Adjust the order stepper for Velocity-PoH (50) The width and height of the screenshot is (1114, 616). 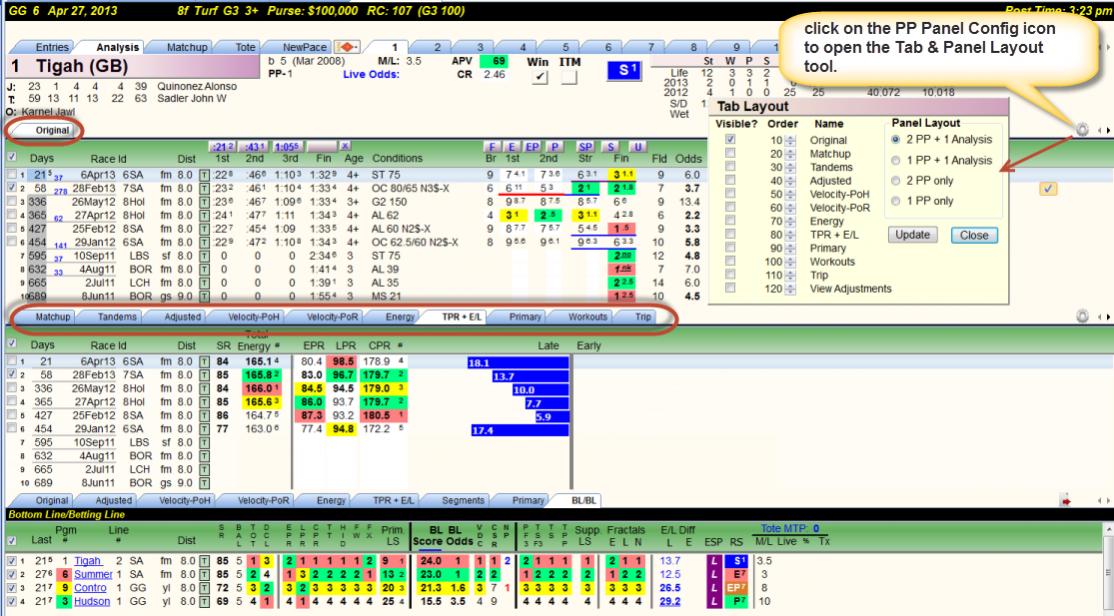(790, 195)
